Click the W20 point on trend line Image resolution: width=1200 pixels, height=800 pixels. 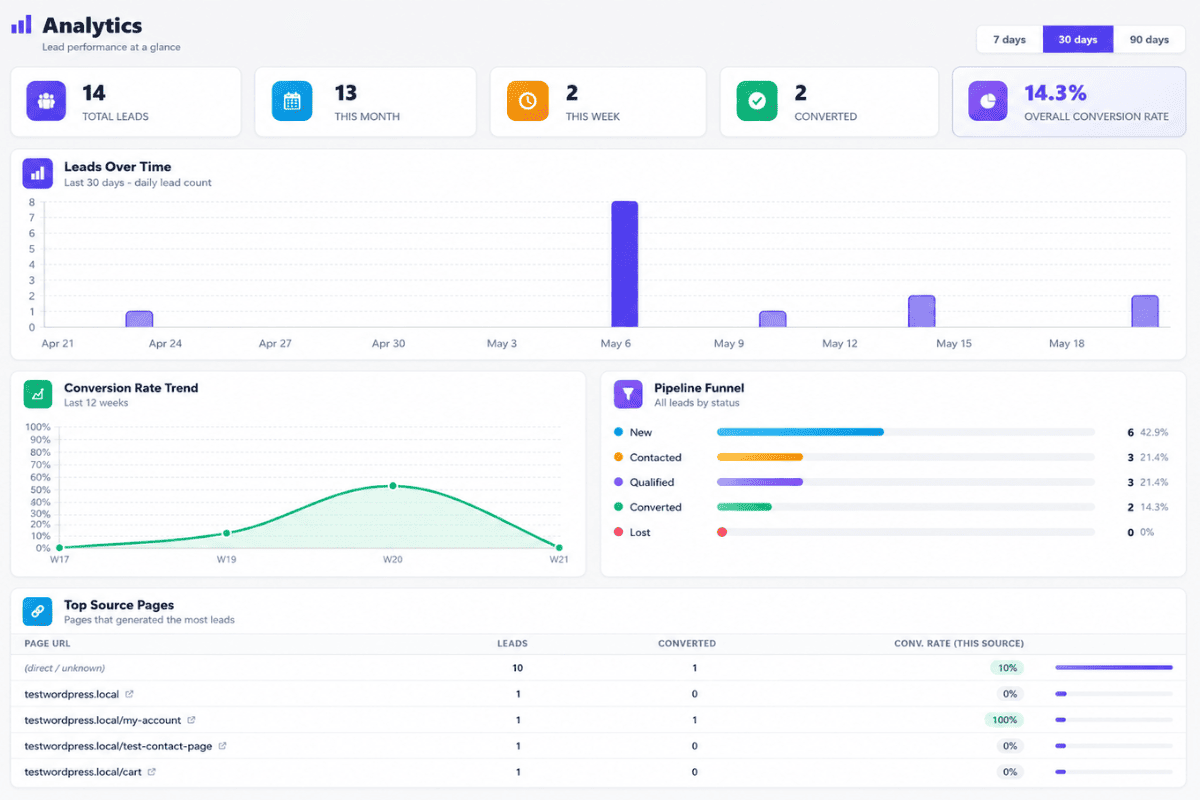point(392,486)
